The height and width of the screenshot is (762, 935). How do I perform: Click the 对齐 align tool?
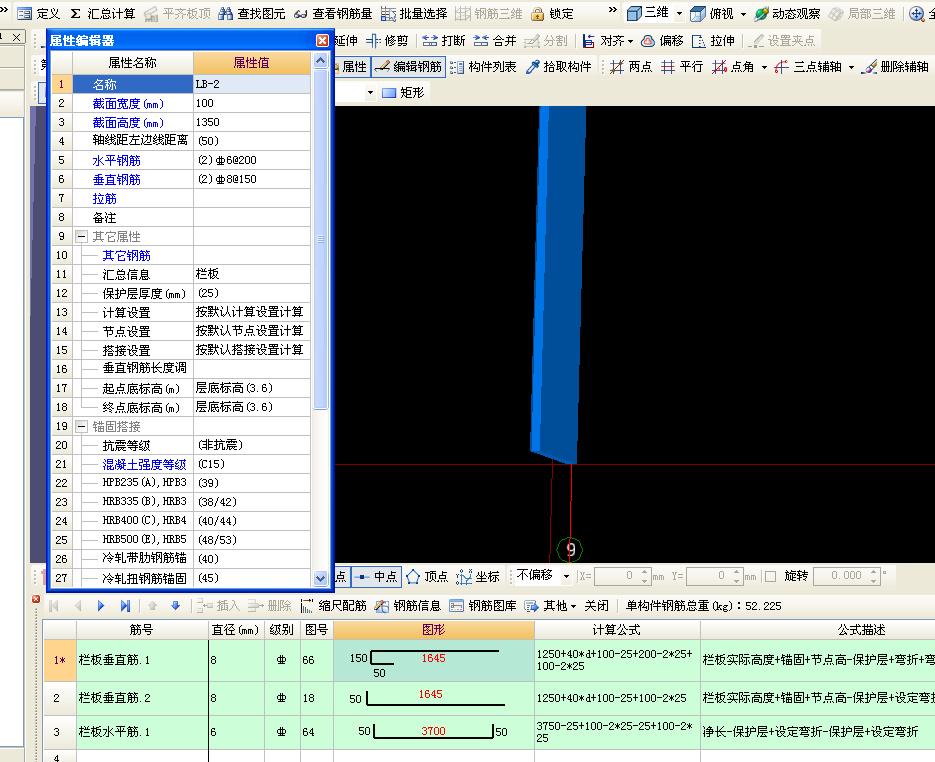603,41
